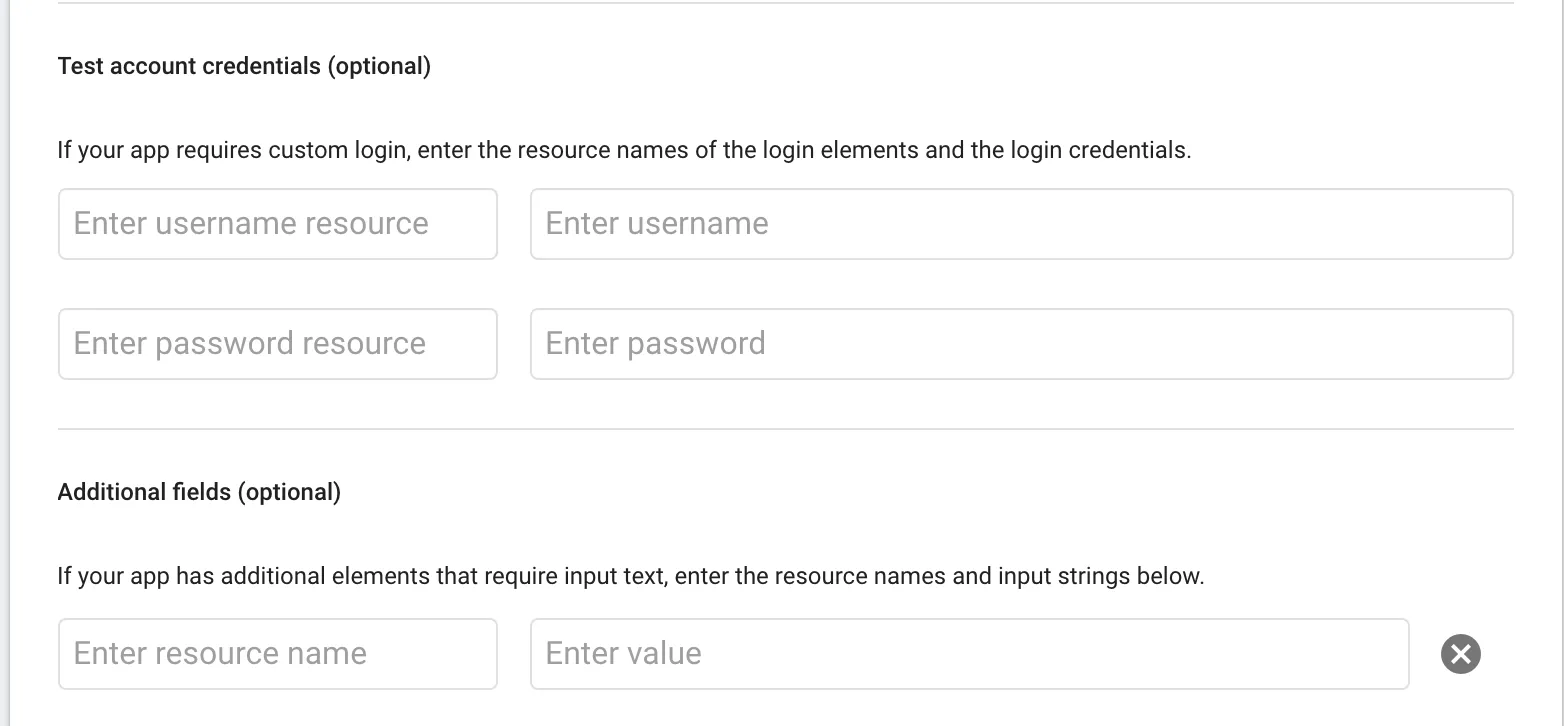This screenshot has height=726, width=1564.
Task: Click the Enter value input field
Action: [968, 654]
